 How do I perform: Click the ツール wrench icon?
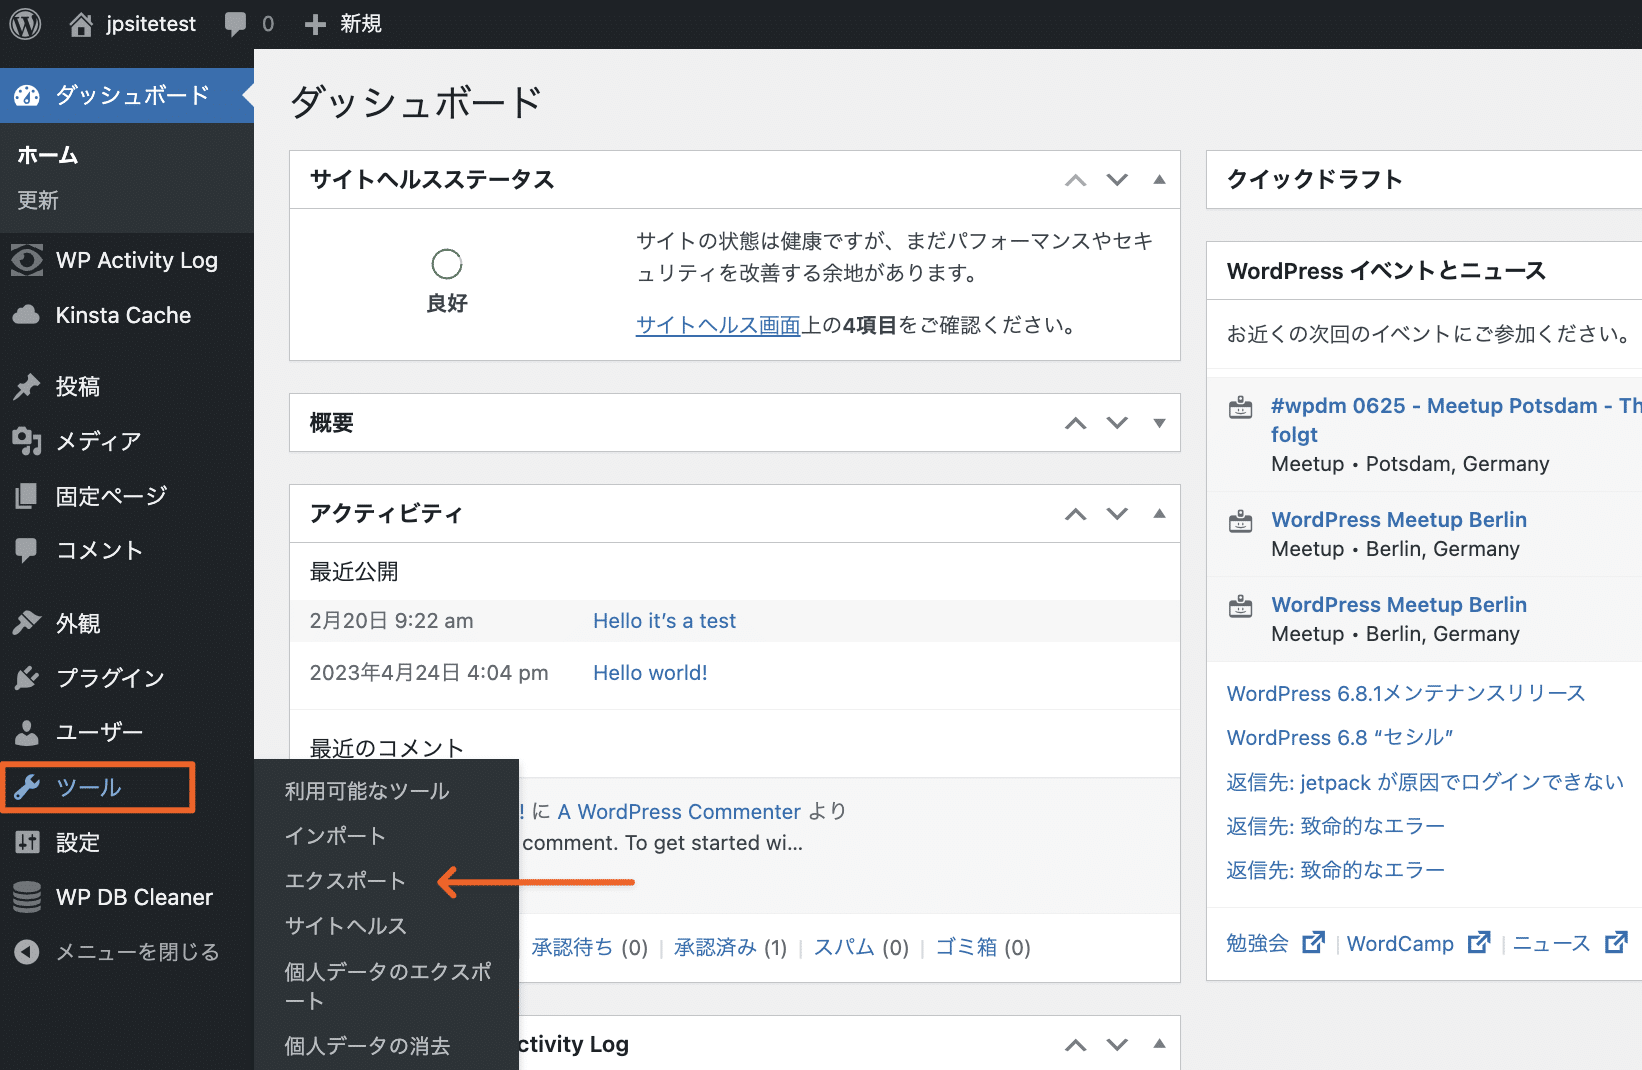(x=26, y=787)
